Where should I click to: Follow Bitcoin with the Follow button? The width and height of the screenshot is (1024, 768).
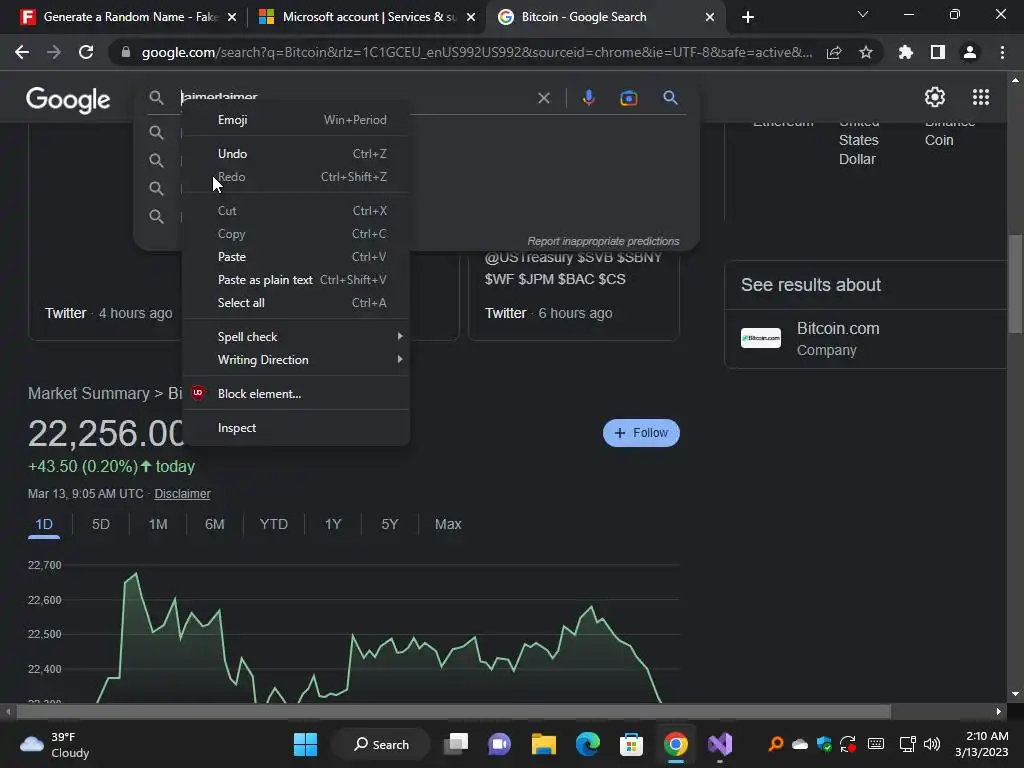pos(641,433)
